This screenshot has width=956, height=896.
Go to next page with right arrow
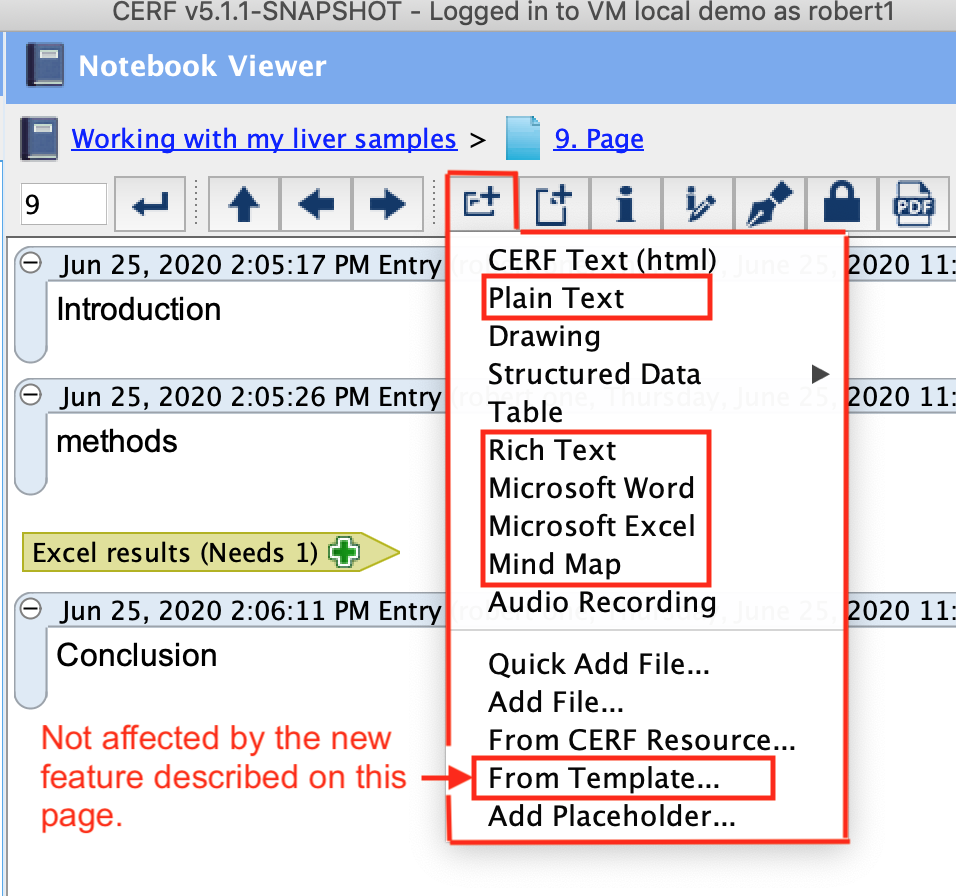[387, 205]
